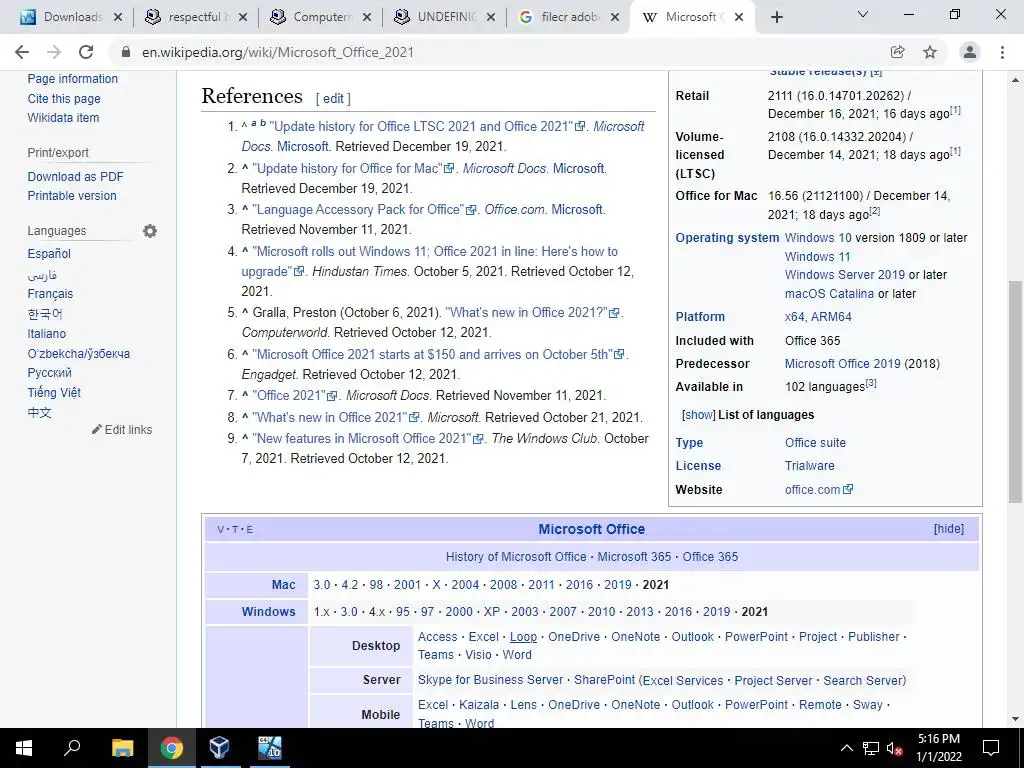Reload the Wikipedia page
The width and height of the screenshot is (1024, 768).
(86, 52)
